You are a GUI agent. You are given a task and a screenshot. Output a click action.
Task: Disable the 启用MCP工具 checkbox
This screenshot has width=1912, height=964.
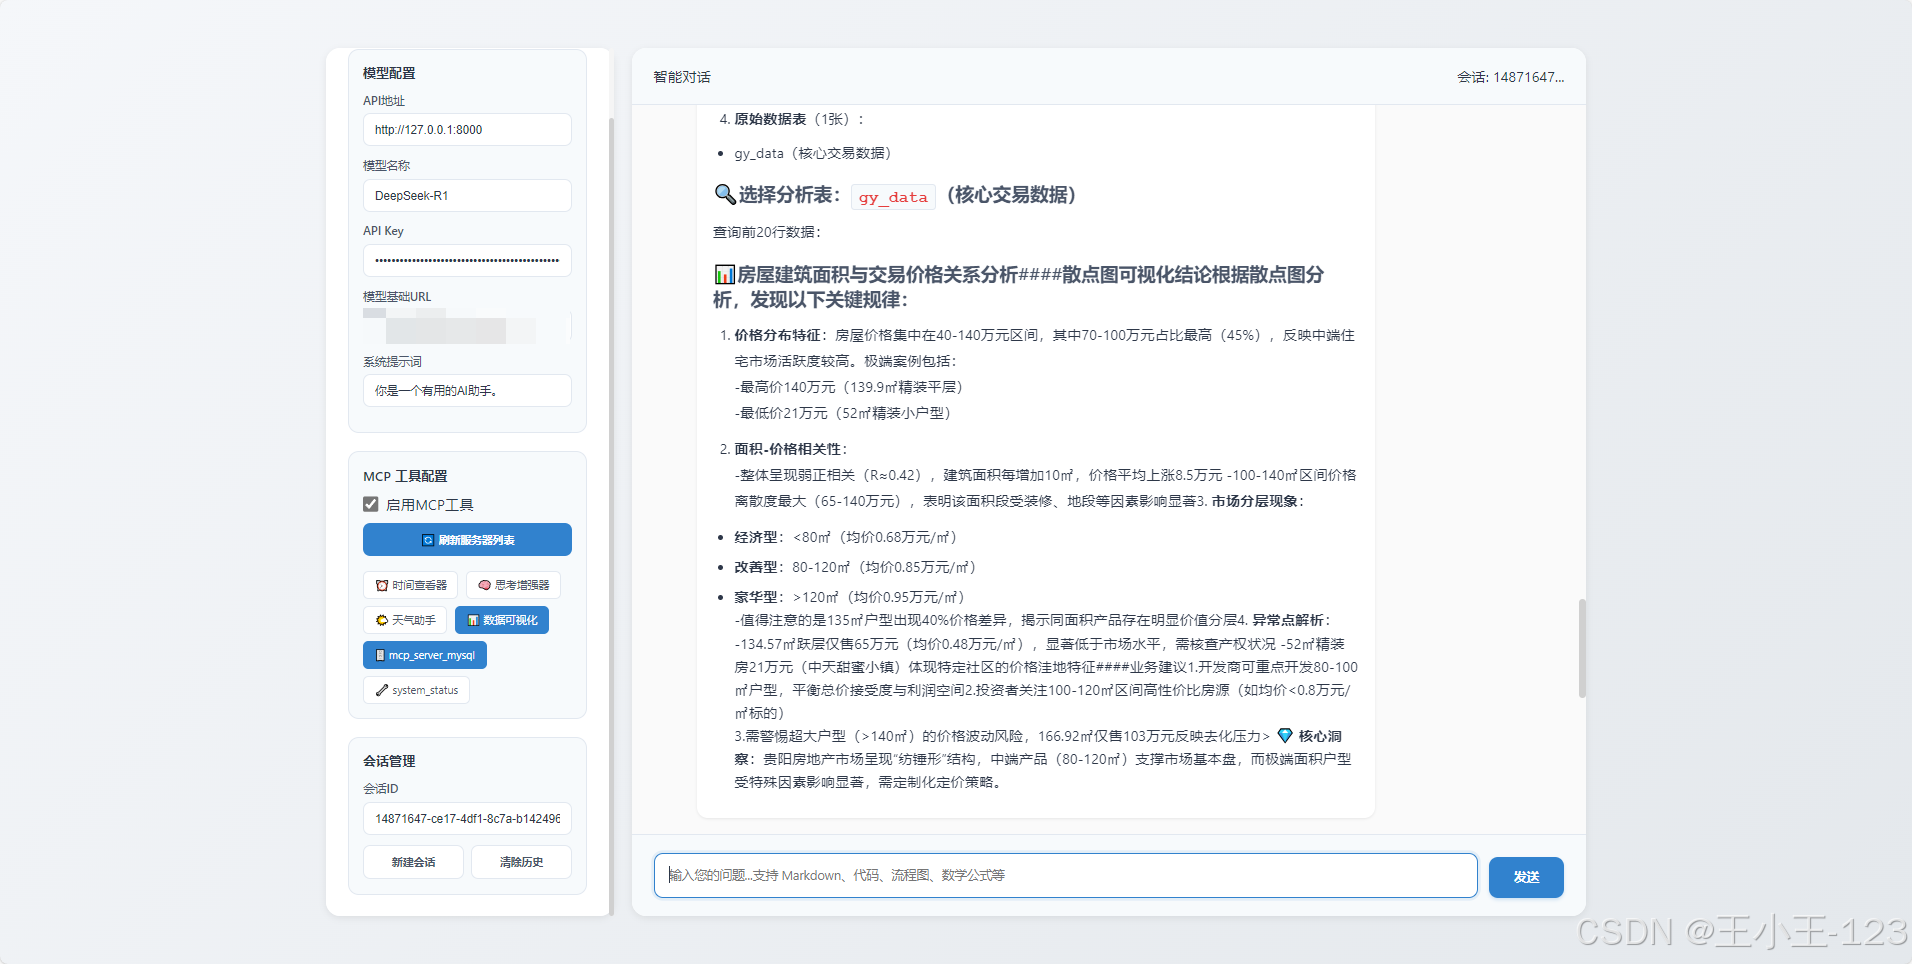[370, 504]
